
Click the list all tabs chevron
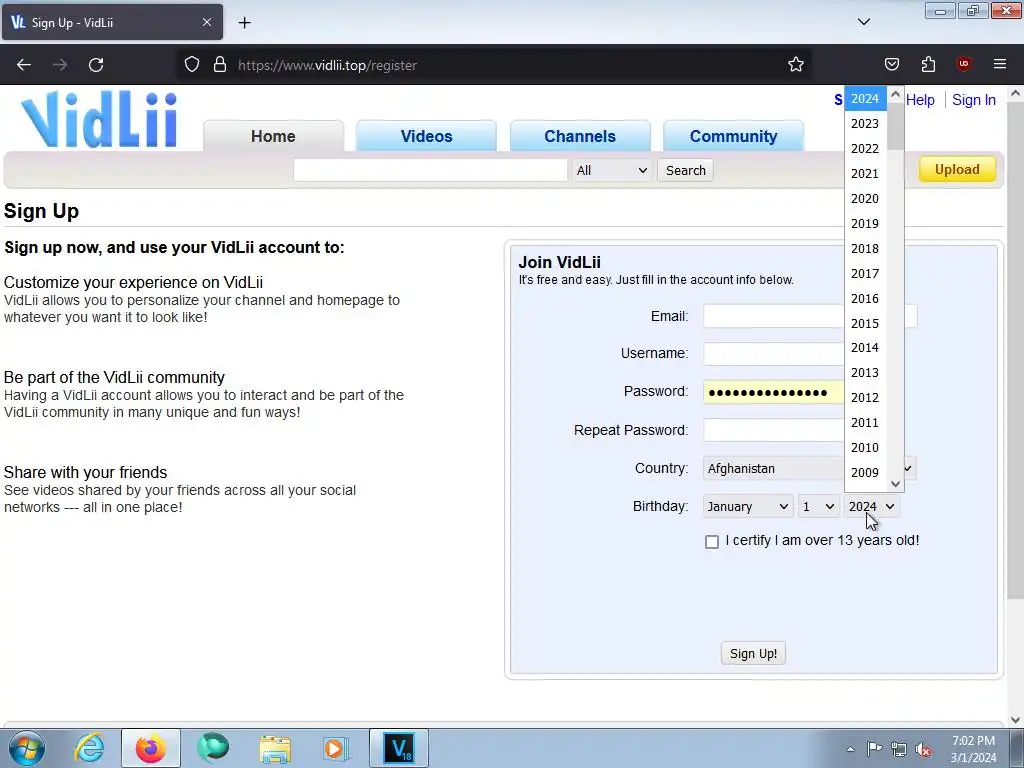[x=863, y=22]
